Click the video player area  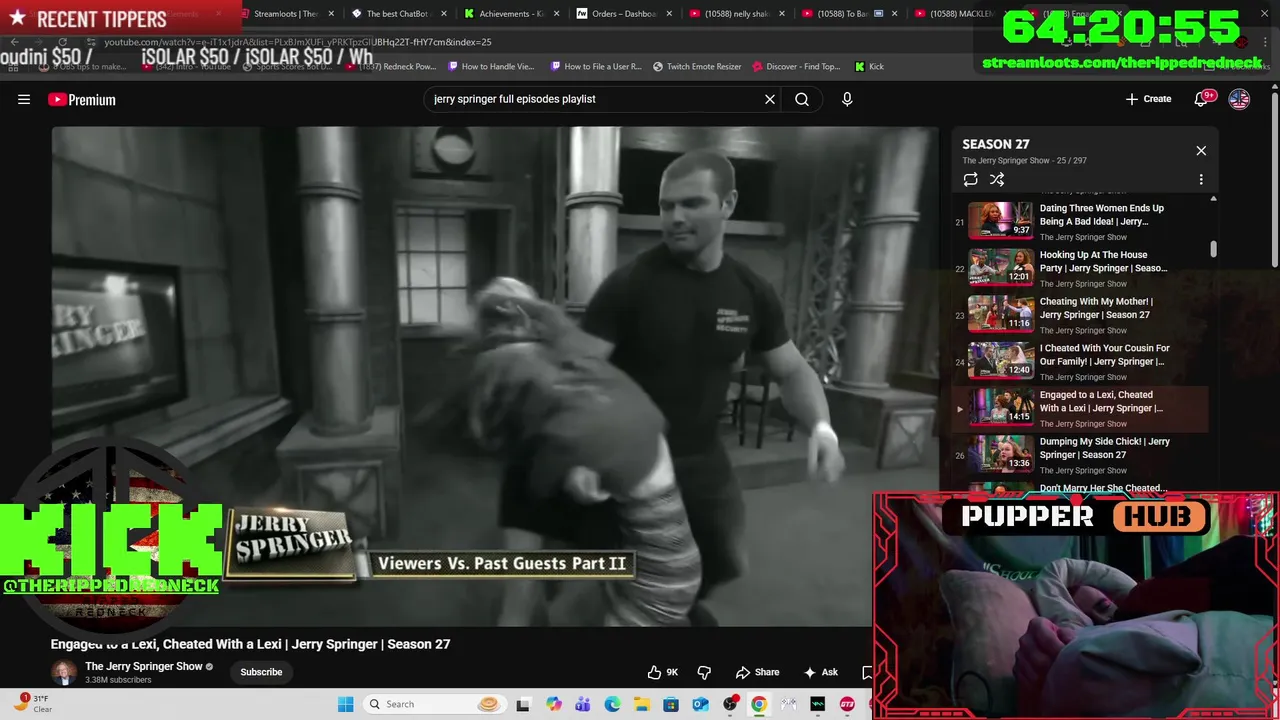click(495, 375)
